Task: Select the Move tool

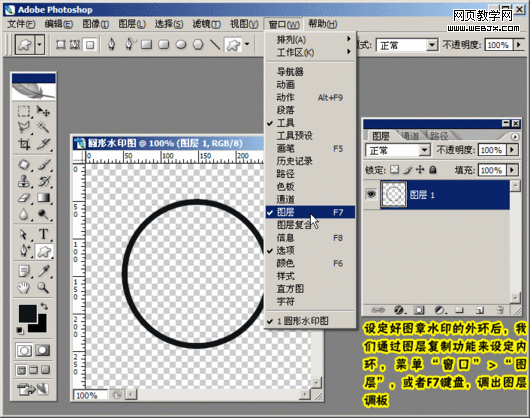Action: [43, 111]
